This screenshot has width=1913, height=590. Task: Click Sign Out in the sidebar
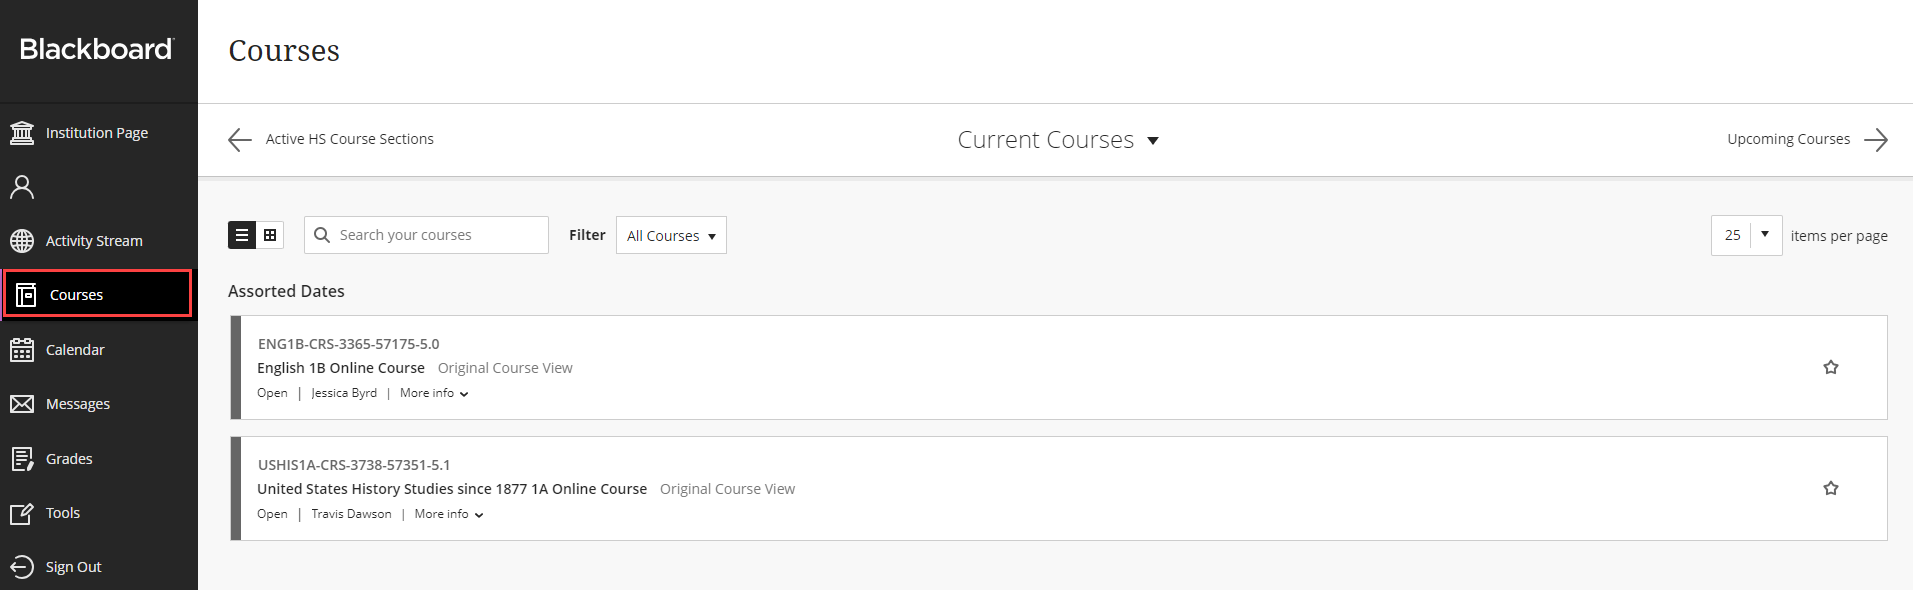click(x=74, y=566)
